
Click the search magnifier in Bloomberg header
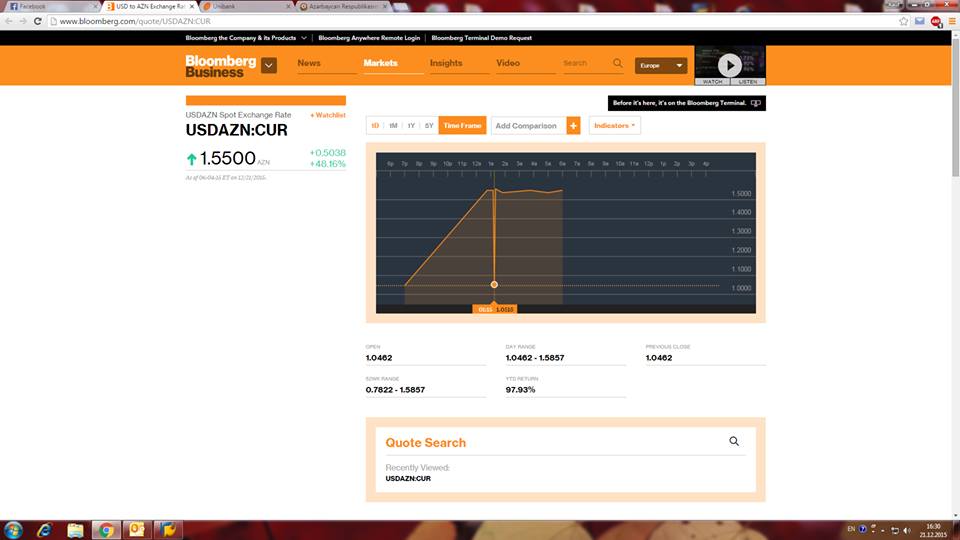pyautogui.click(x=618, y=63)
